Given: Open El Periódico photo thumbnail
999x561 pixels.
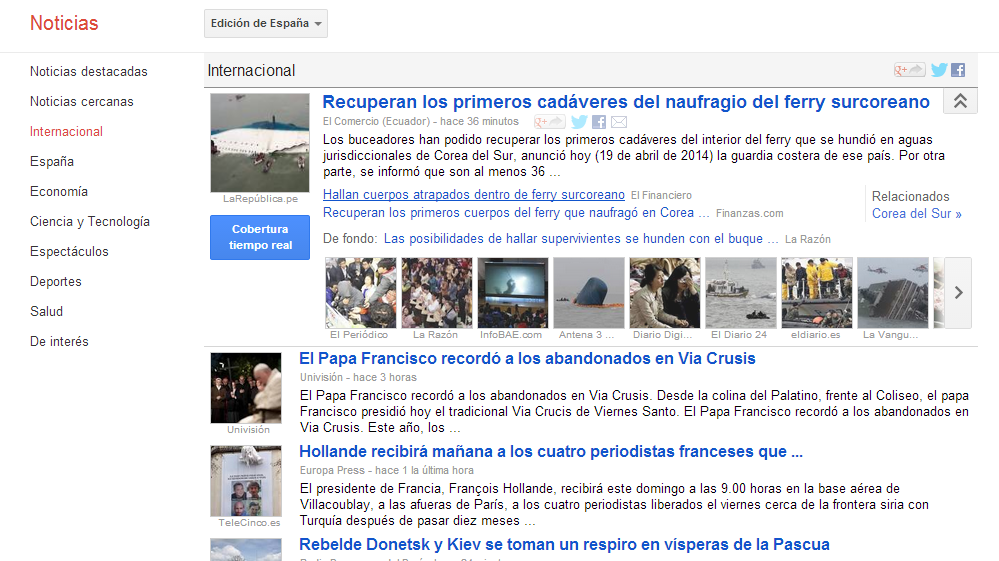Looking at the screenshot, I should 360,293.
